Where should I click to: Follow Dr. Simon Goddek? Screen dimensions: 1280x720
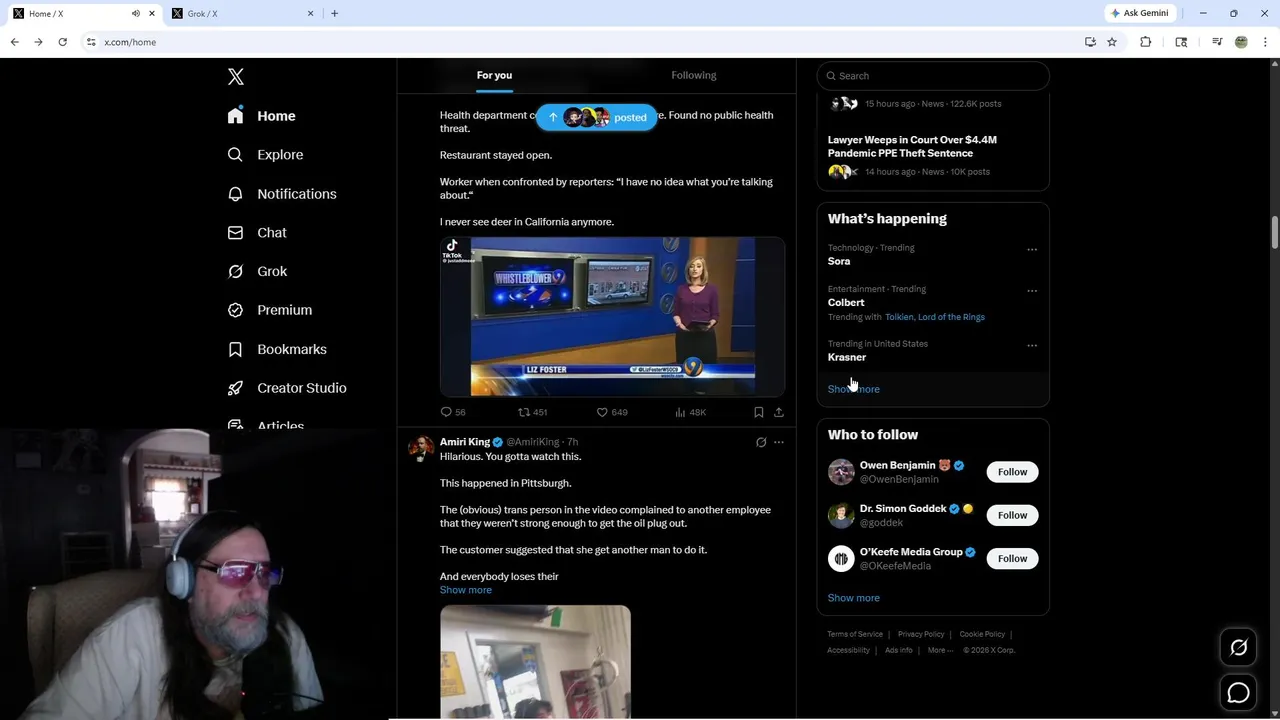[x=1012, y=515]
